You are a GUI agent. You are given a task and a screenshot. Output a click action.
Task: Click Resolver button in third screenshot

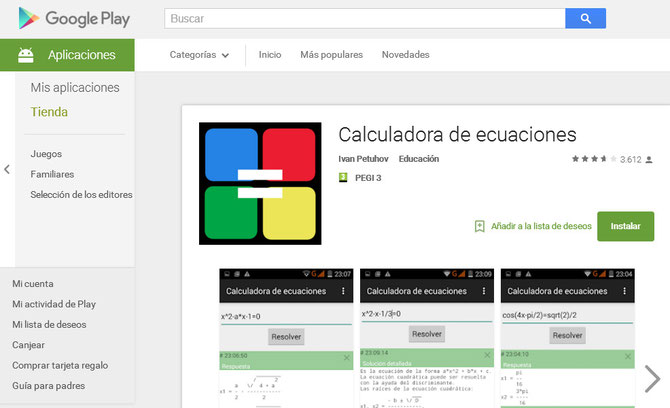click(567, 335)
